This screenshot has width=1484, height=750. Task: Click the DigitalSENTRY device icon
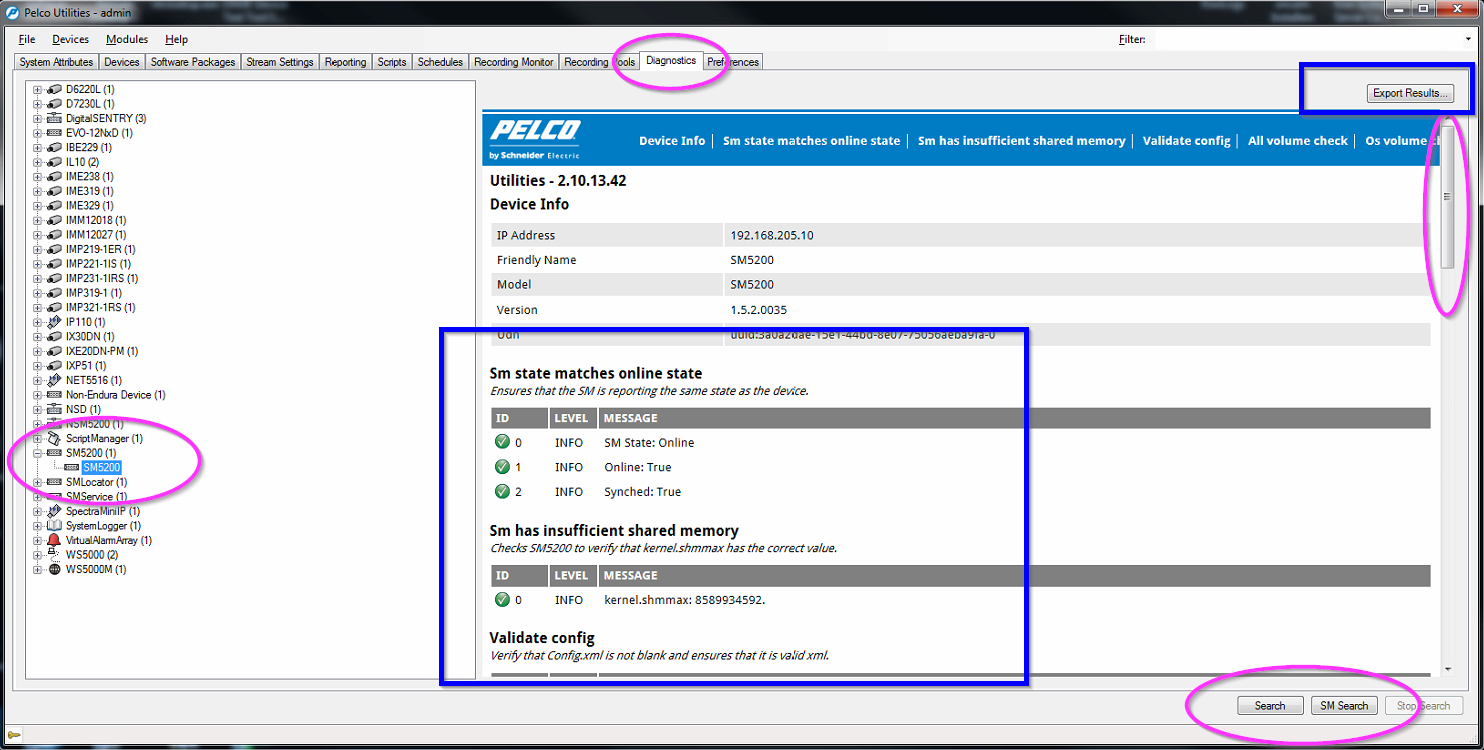[54, 119]
